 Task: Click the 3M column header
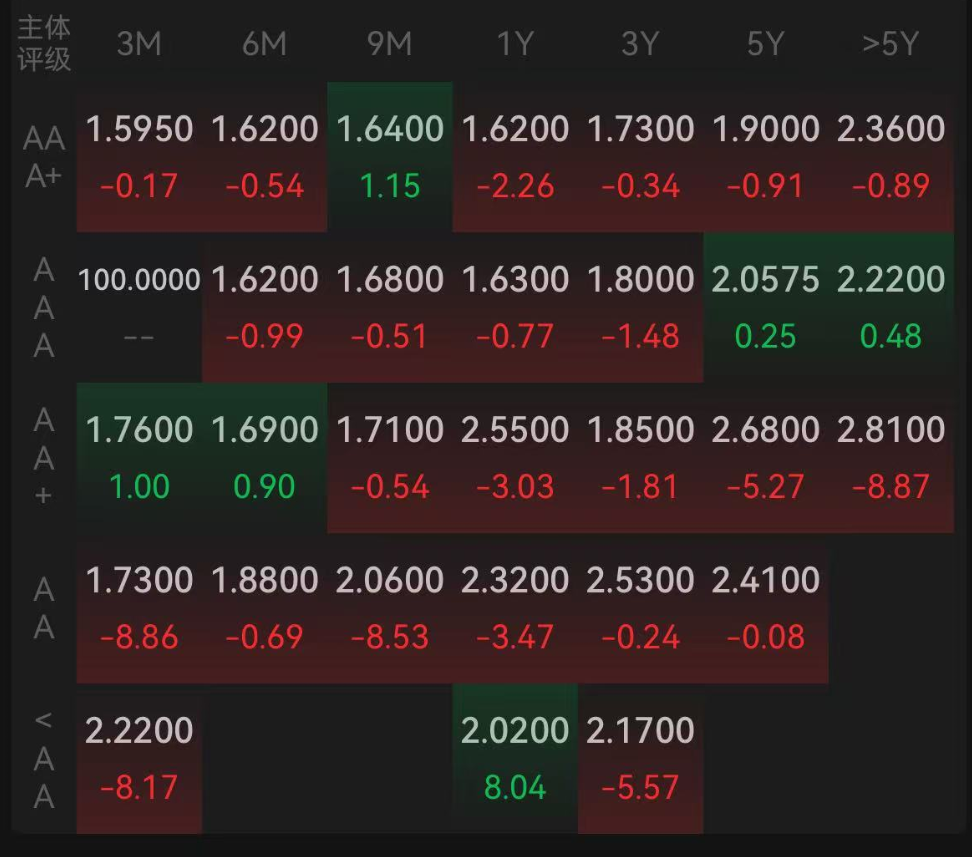point(139,44)
